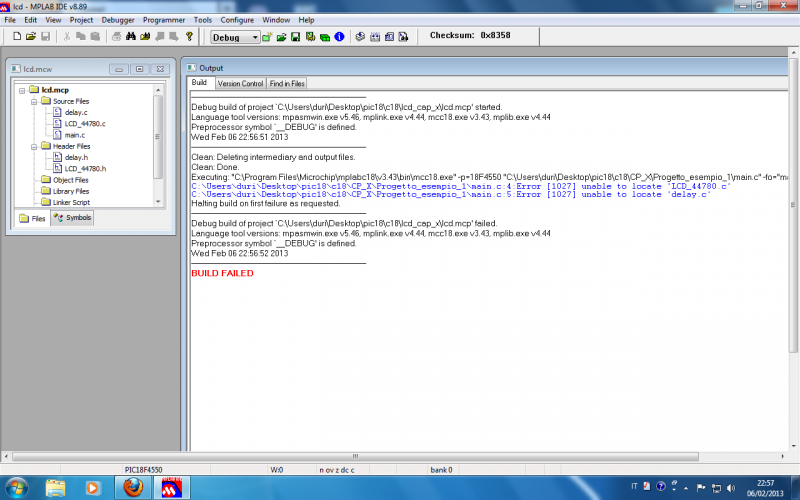Click the Print toolbar icon

pyautogui.click(x=116, y=36)
